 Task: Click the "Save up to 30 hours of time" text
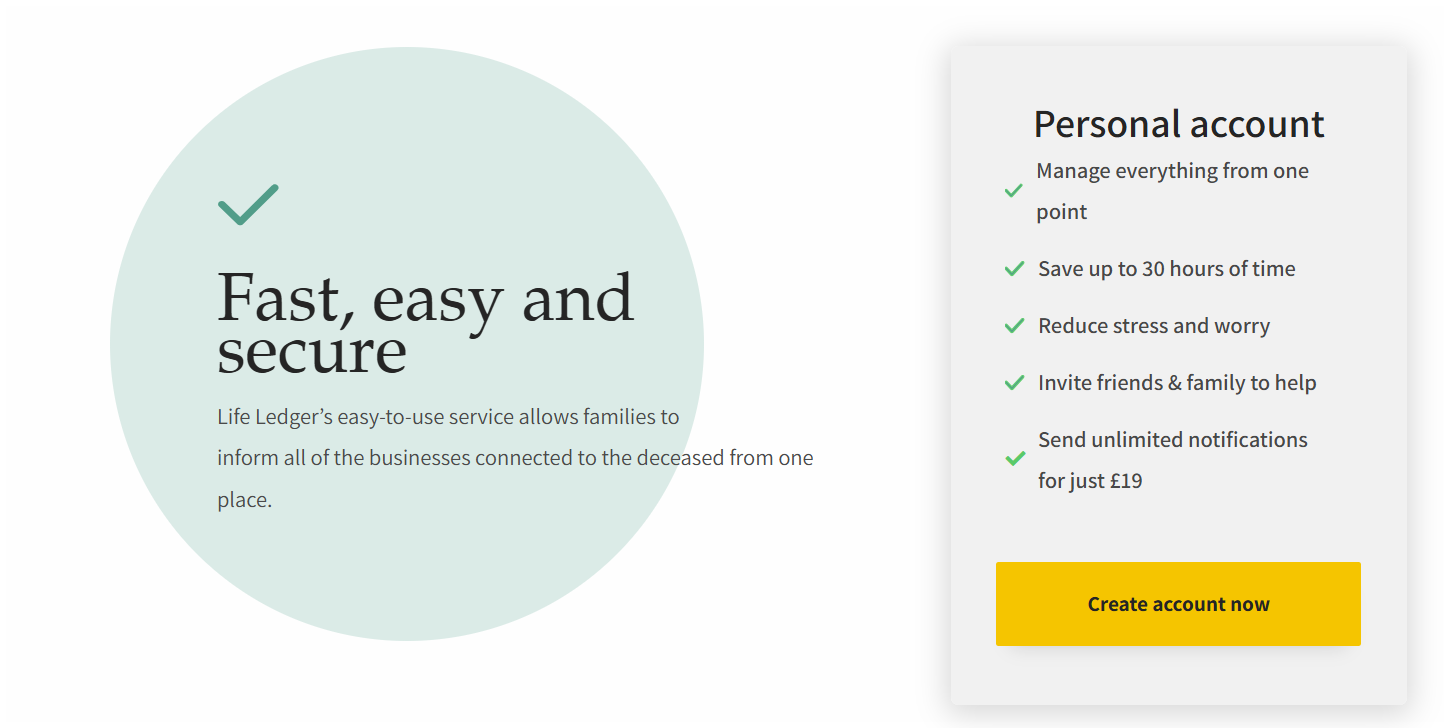pos(1166,269)
